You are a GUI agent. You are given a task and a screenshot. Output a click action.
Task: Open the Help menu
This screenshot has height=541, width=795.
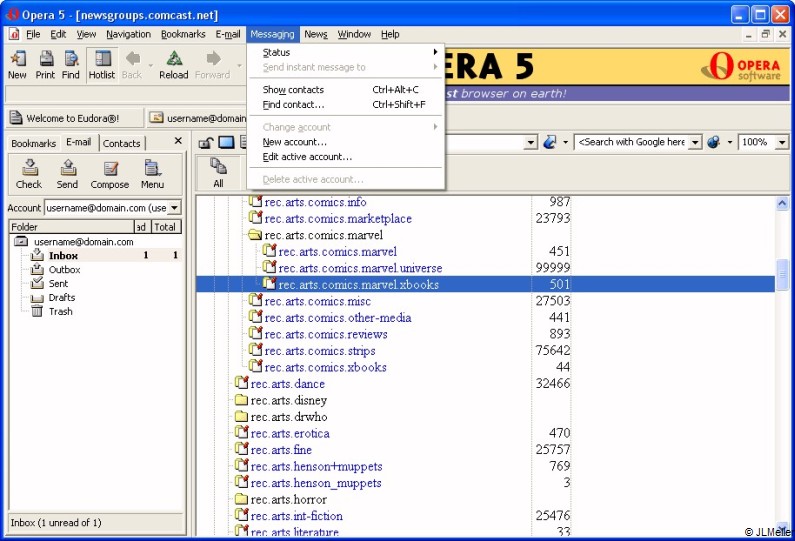390,34
